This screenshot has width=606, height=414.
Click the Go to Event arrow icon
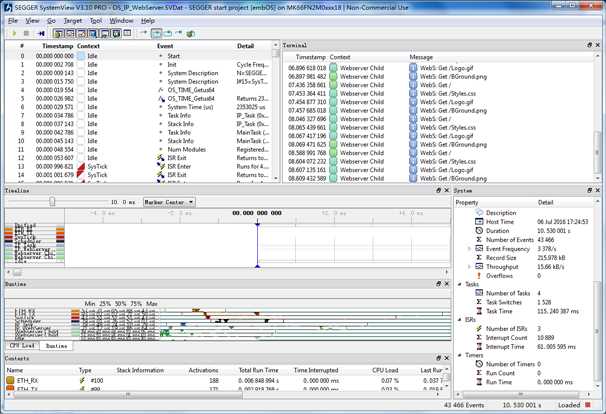click(143, 33)
